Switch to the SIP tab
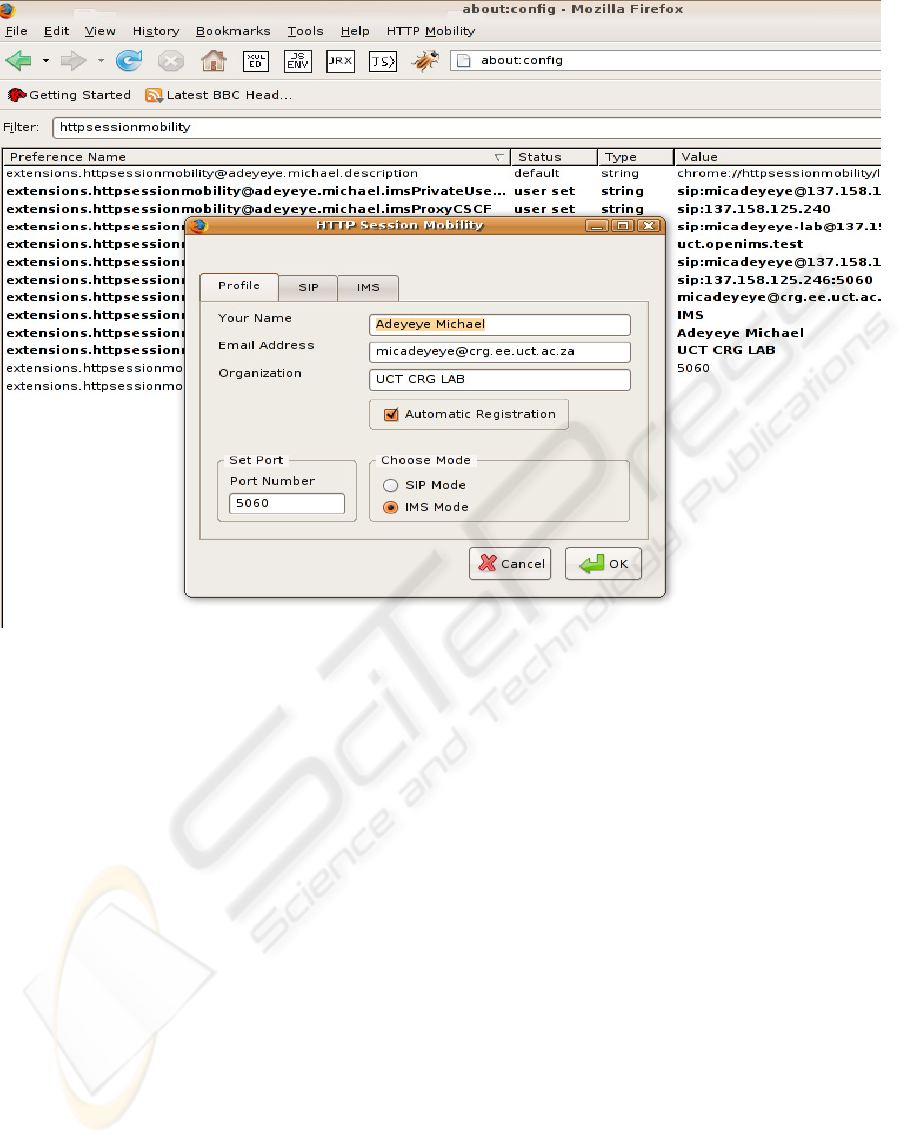 coord(308,287)
